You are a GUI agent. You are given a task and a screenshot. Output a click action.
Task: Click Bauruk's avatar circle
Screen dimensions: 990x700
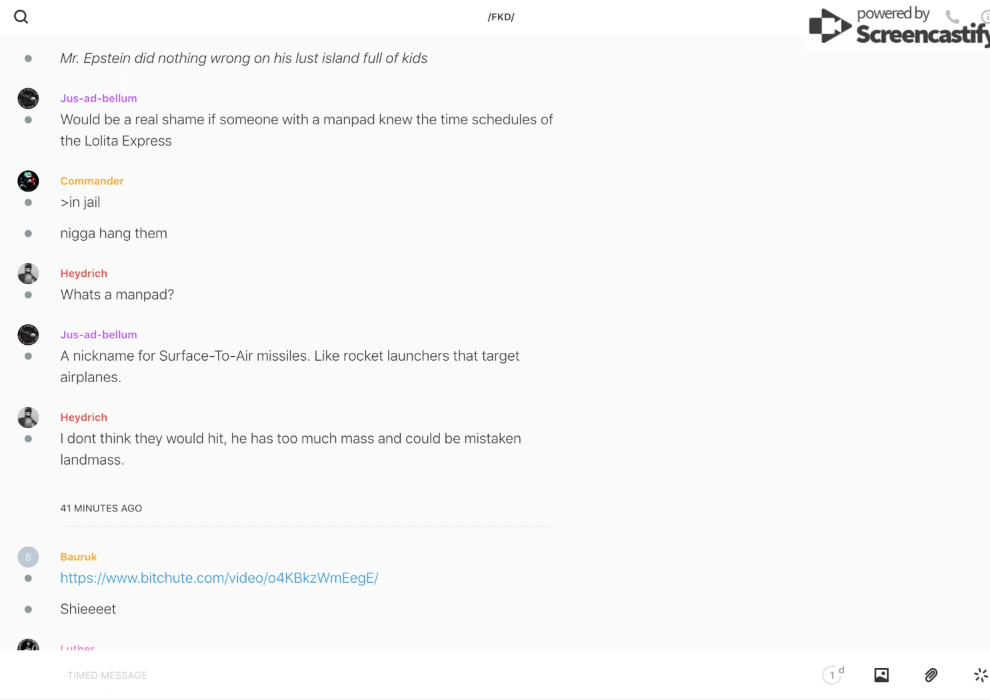(x=28, y=557)
